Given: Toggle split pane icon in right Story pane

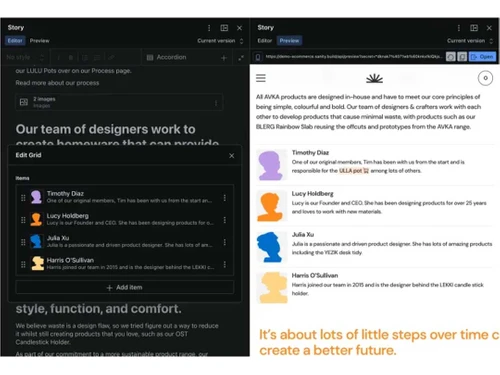Looking at the screenshot, I should 474,28.
